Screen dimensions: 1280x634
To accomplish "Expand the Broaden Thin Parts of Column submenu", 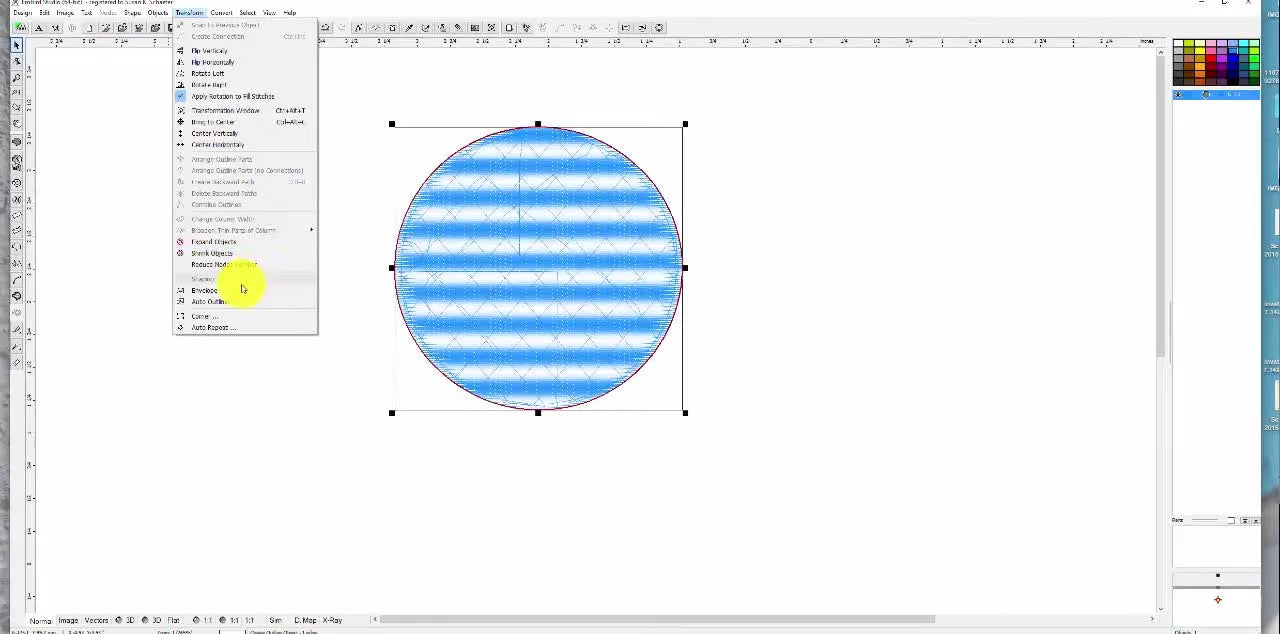I will 310,230.
